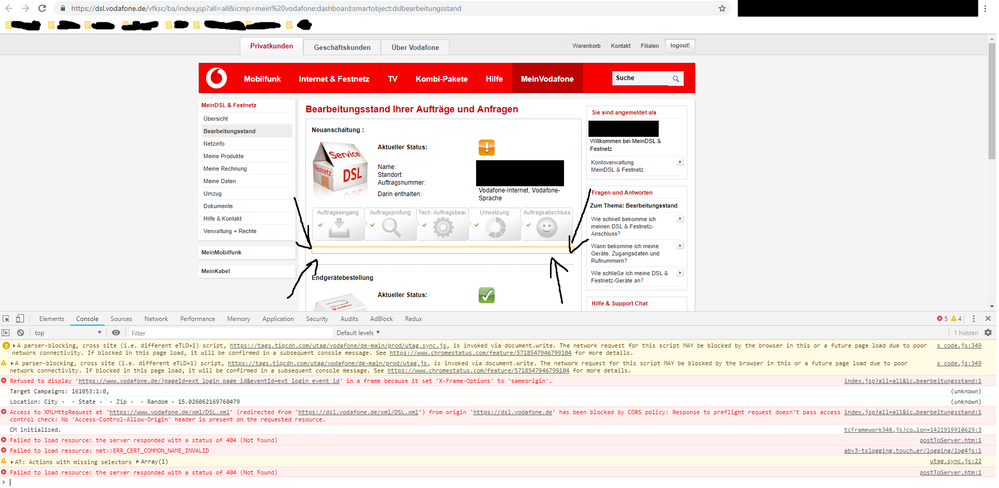999x488 pixels.
Task: Expand the first parser-blocking warning message
Action: click(15, 345)
